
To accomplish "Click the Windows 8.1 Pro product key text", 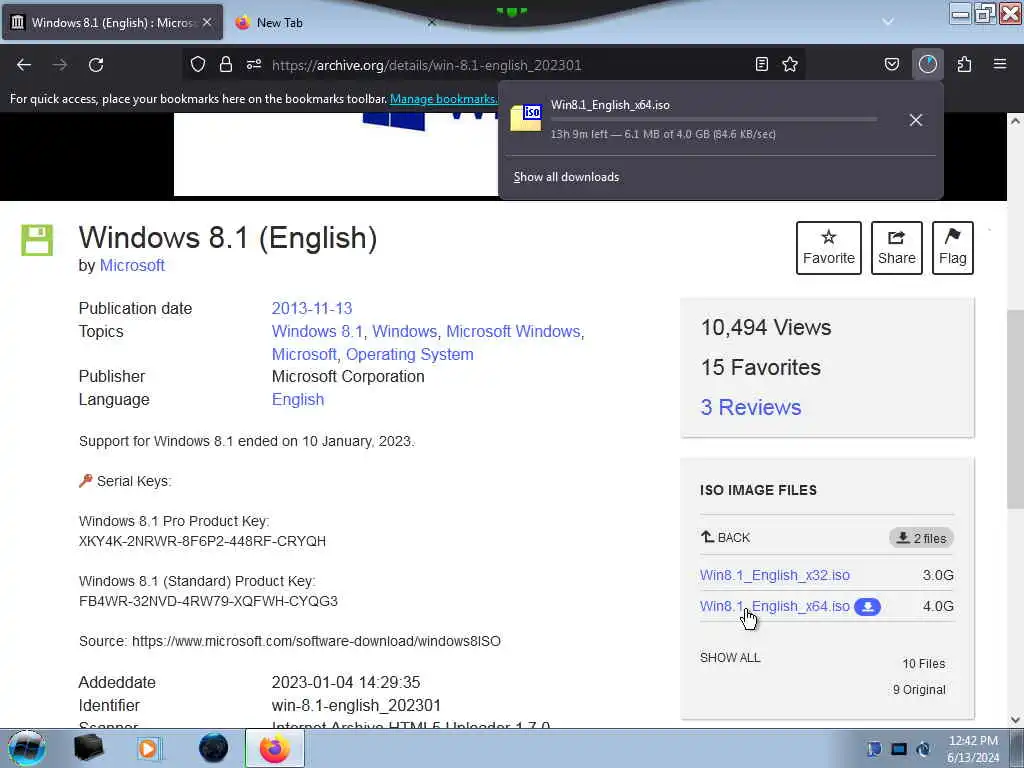I will point(202,541).
